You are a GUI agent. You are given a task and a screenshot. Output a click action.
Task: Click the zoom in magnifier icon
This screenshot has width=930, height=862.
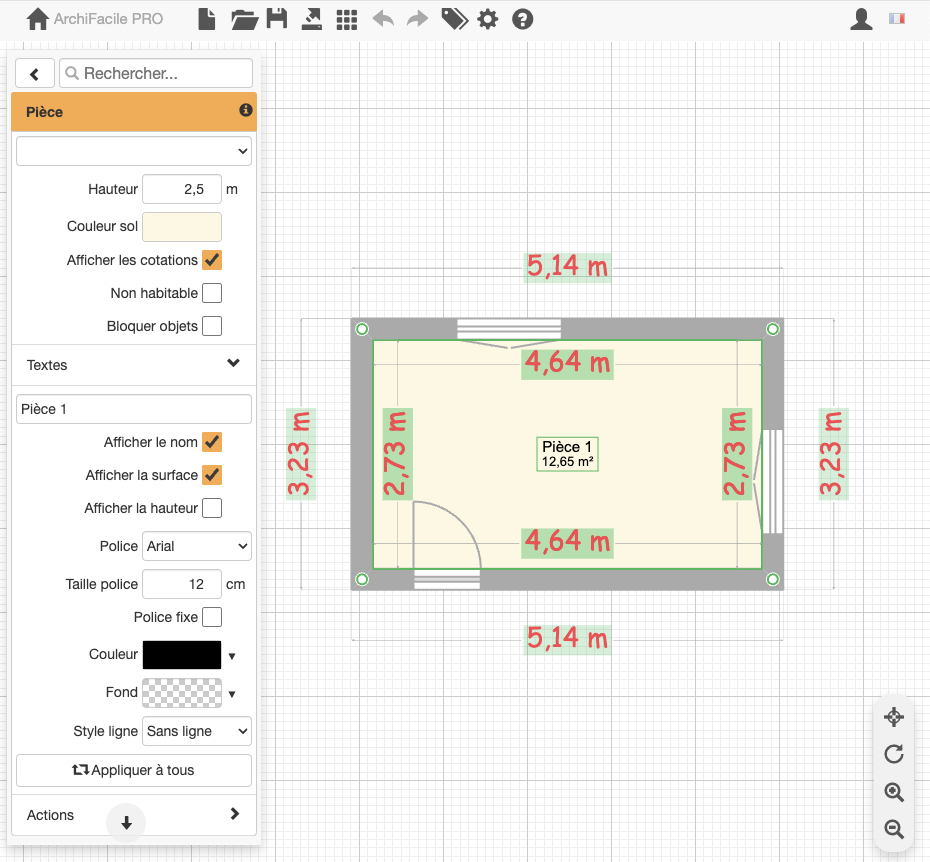coord(894,792)
